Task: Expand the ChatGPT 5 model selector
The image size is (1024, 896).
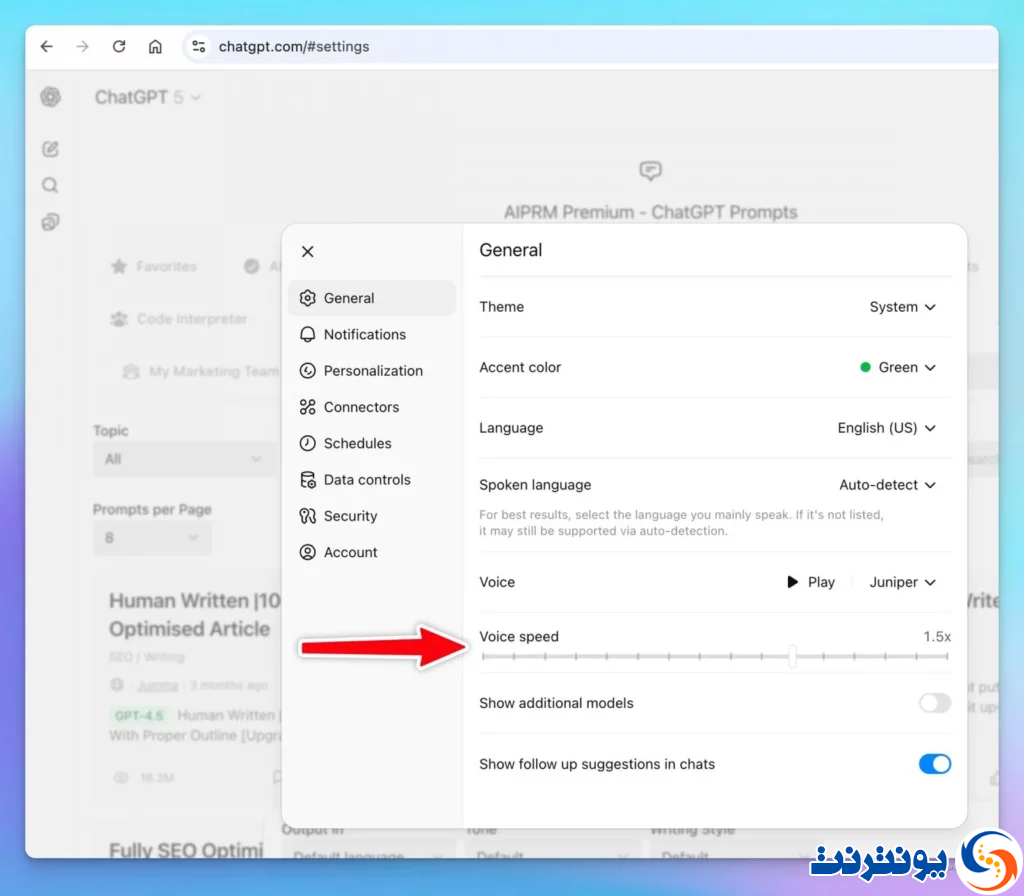Action: (x=148, y=97)
